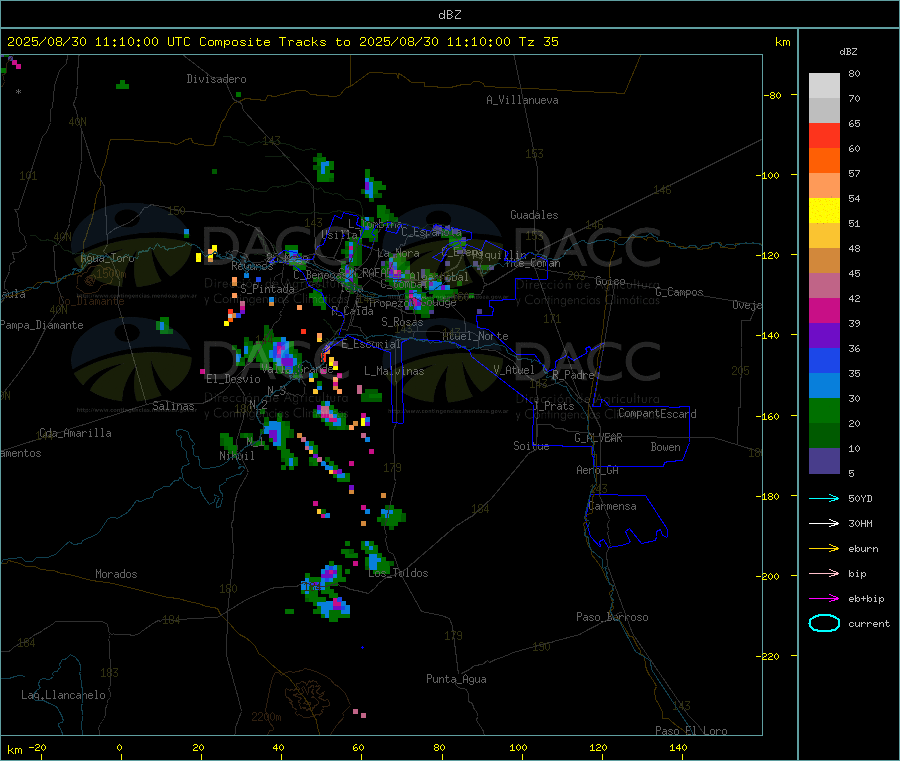
Task: Click the El_Desvio map label
Action: pyautogui.click(x=233, y=379)
